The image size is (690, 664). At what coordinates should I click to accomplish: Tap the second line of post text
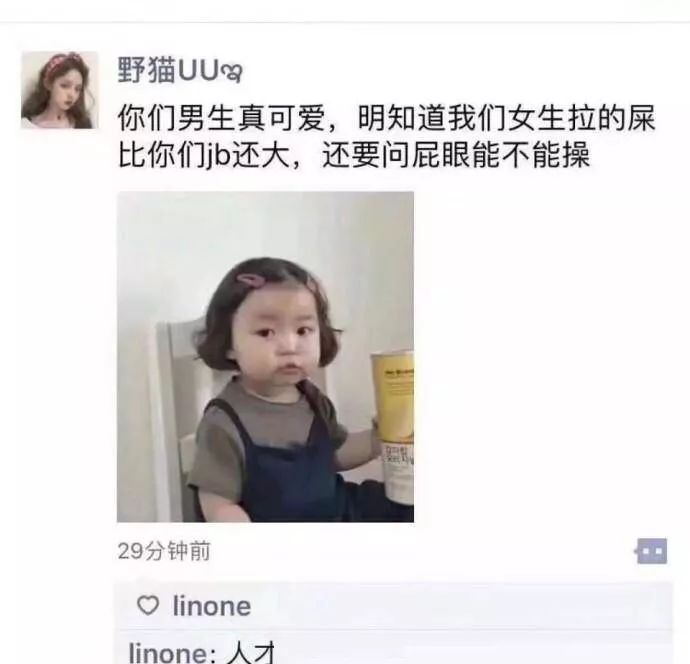tap(354, 155)
